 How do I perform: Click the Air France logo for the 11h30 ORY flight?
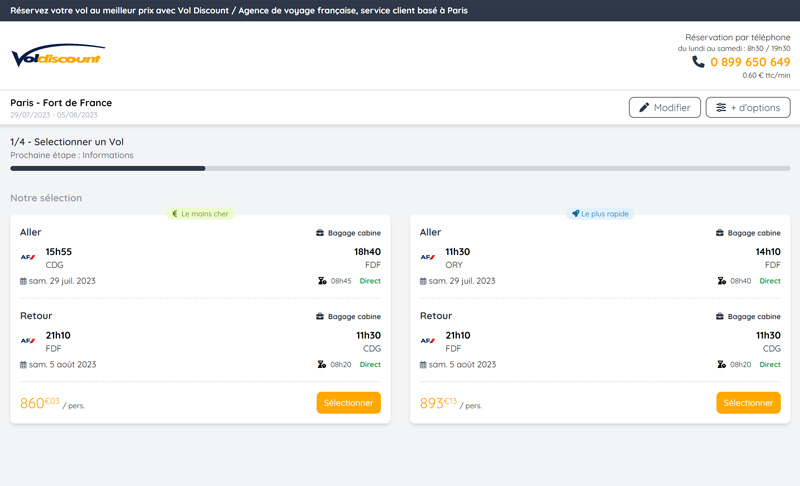pyautogui.click(x=428, y=257)
